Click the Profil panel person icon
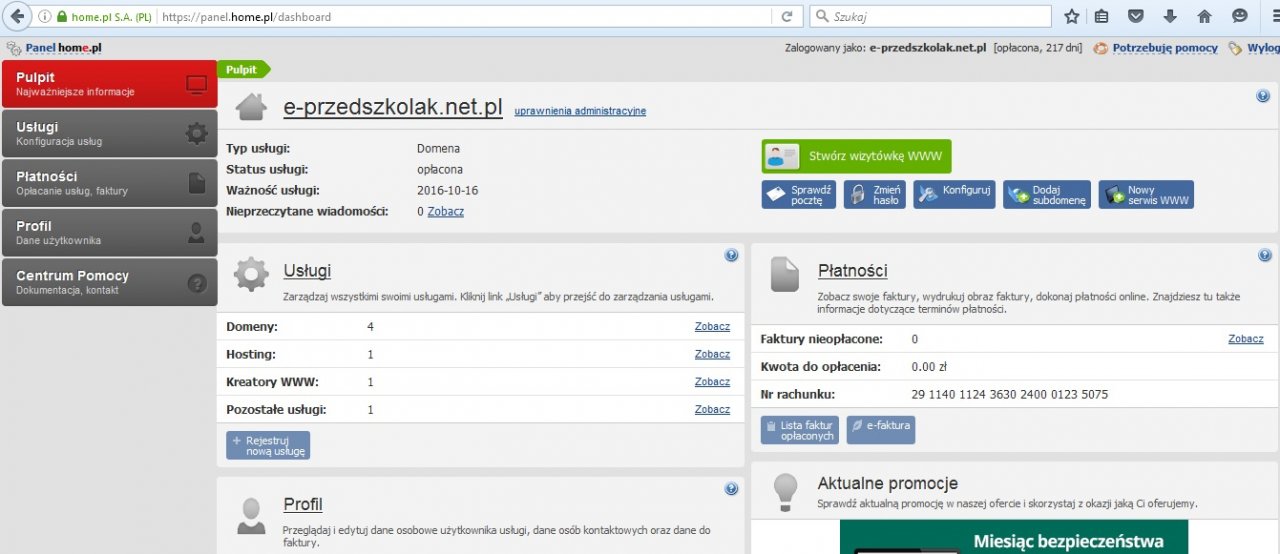The image size is (1280, 554). [251, 516]
